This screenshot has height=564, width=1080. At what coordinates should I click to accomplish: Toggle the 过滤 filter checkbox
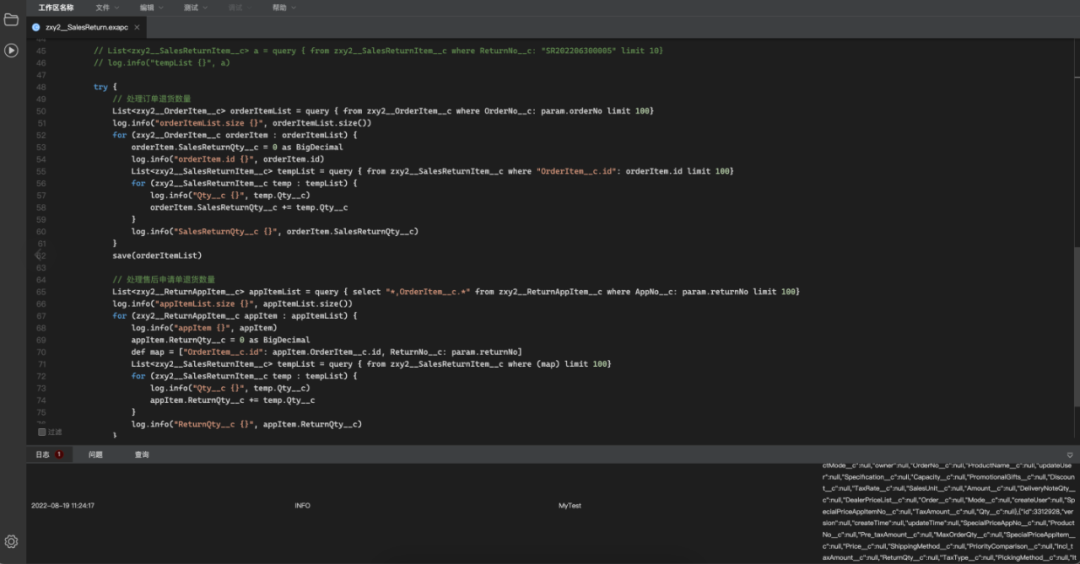tap(42, 432)
